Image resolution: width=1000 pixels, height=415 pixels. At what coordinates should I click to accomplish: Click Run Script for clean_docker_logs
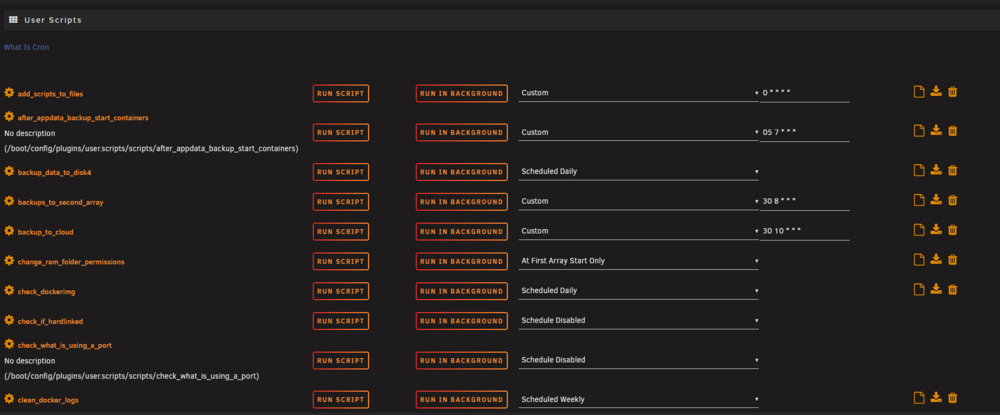point(341,400)
